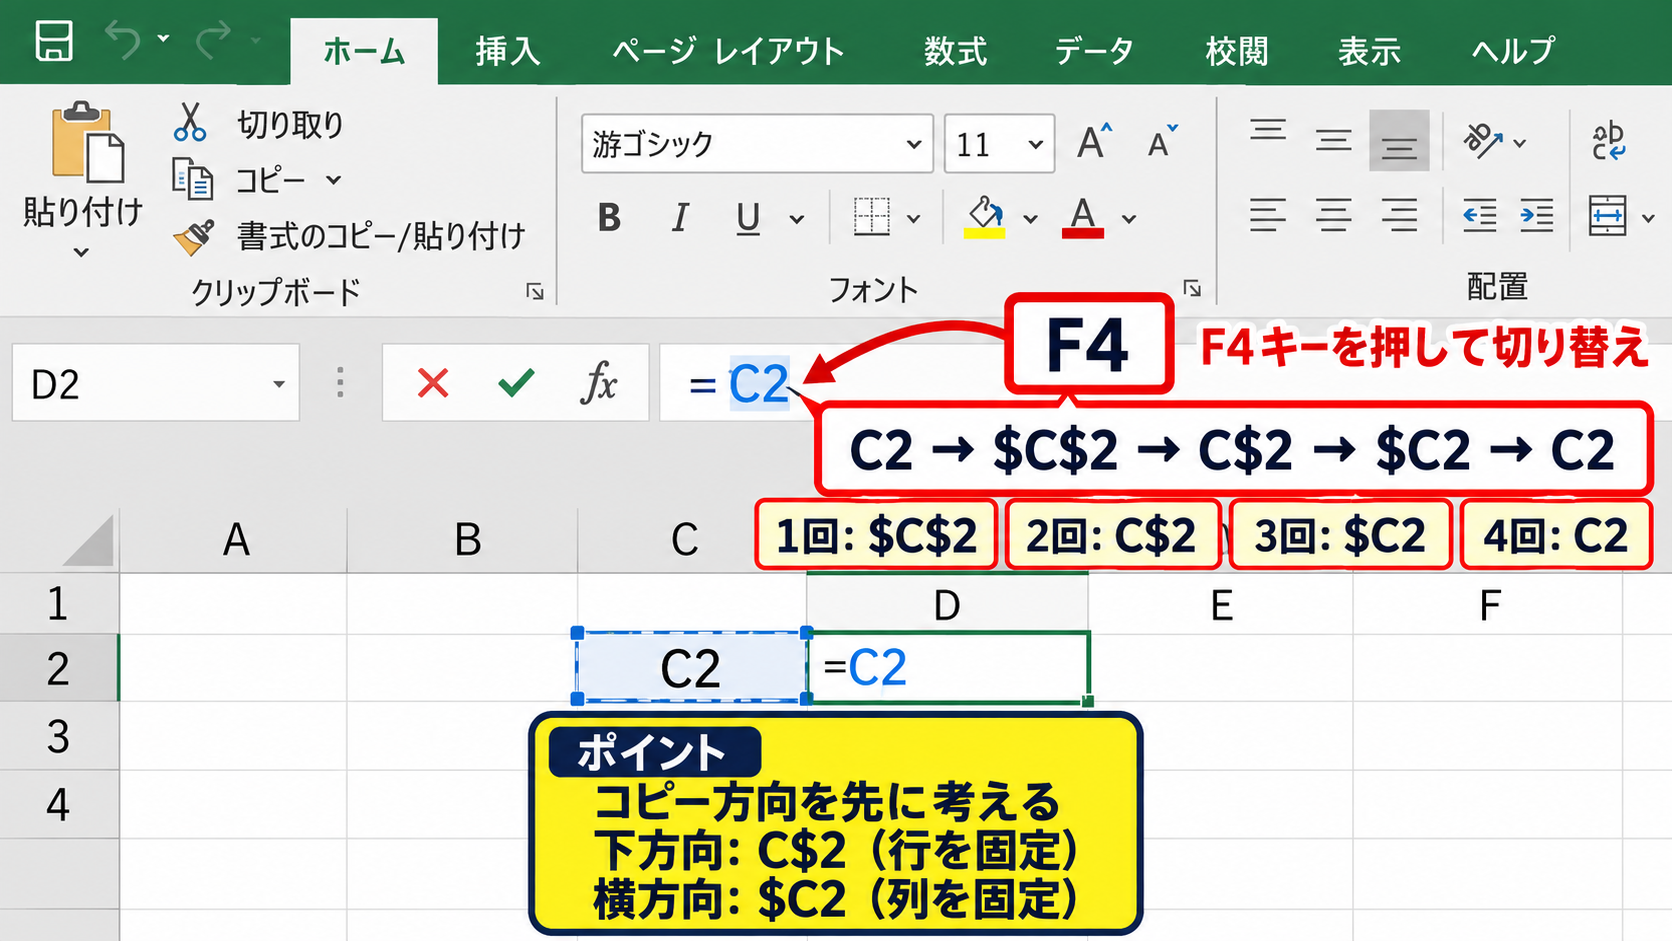Expand the コピー dropdown arrow

point(333,180)
